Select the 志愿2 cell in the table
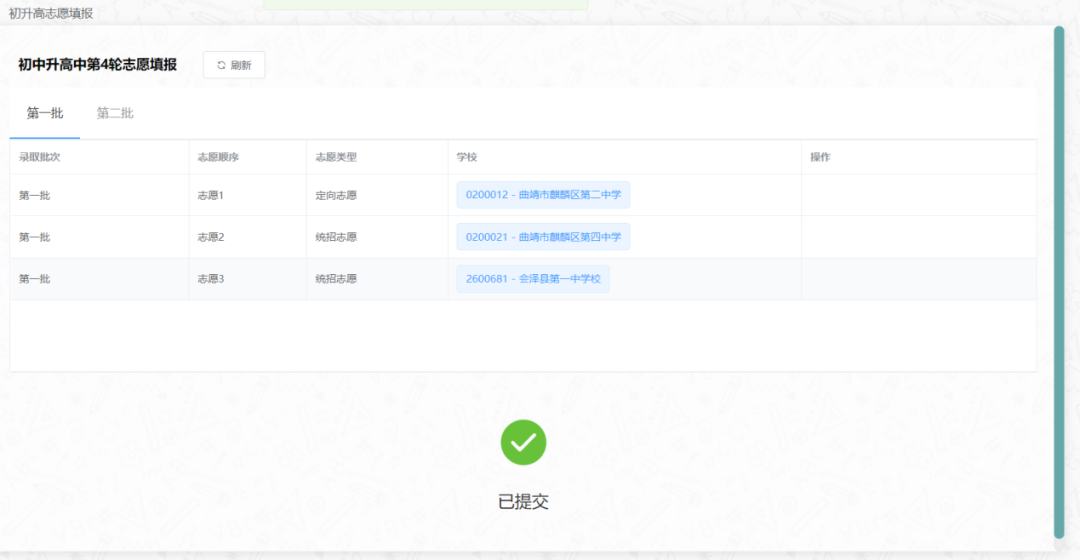This screenshot has height=560, width=1080. (211, 237)
